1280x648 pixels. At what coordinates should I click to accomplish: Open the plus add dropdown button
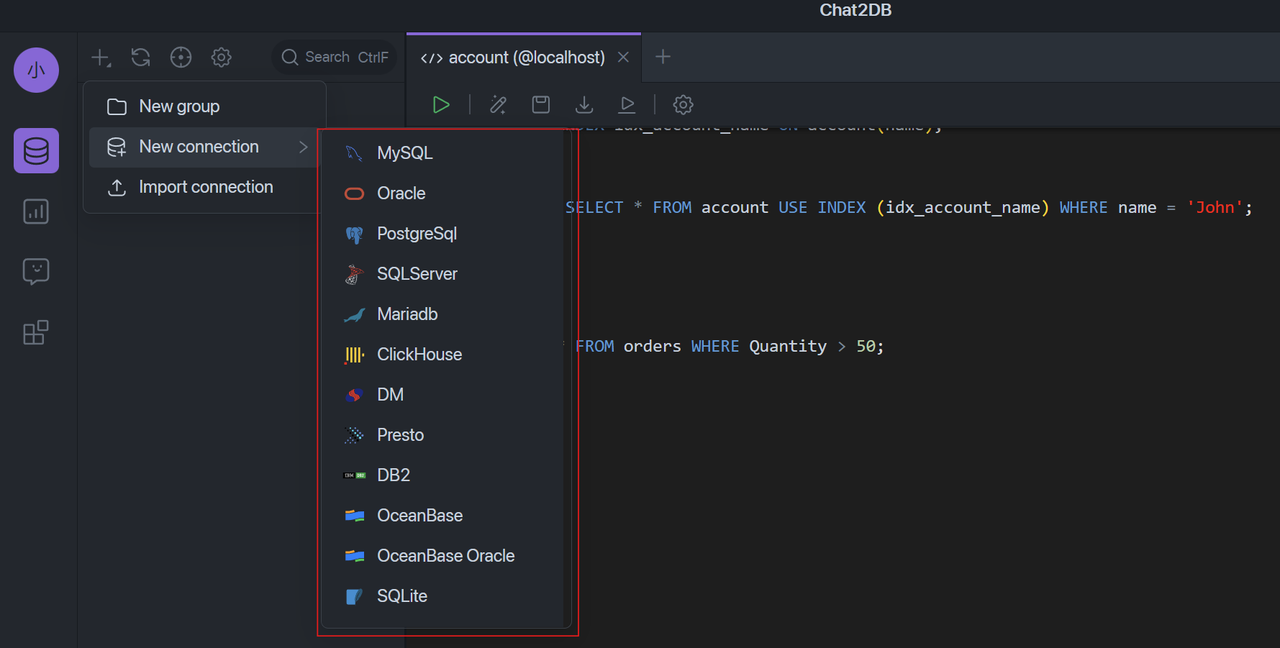point(101,58)
